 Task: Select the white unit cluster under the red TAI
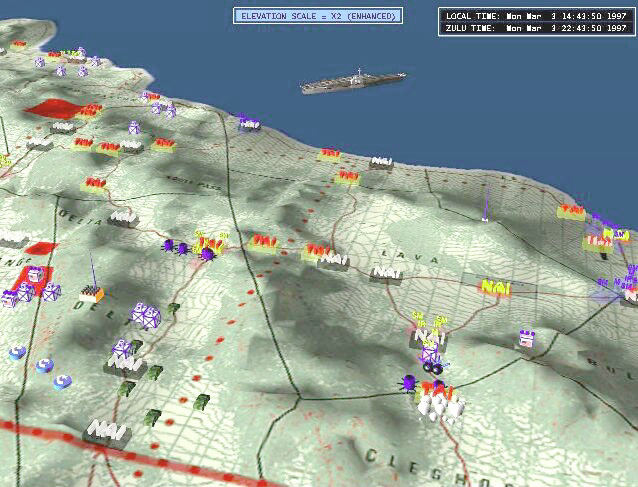pos(441,408)
